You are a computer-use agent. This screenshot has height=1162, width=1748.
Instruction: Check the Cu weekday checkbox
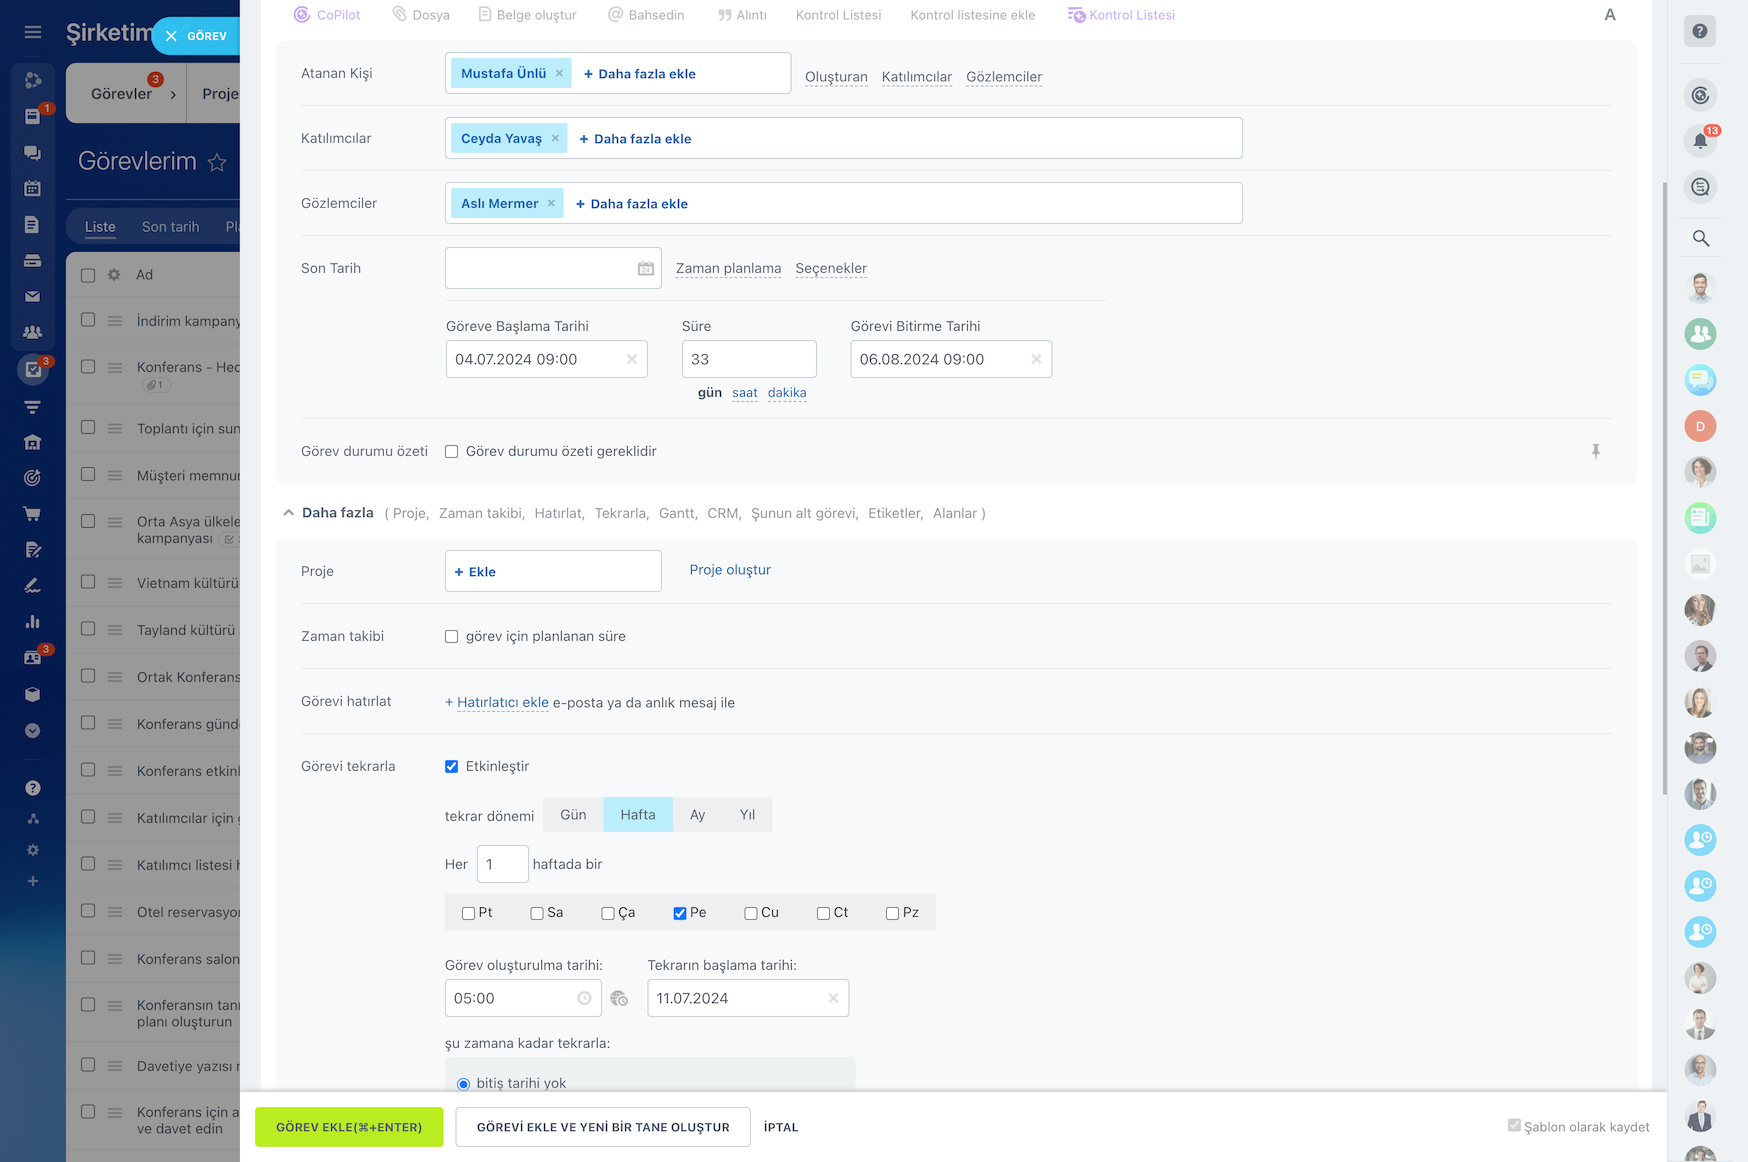click(x=751, y=913)
